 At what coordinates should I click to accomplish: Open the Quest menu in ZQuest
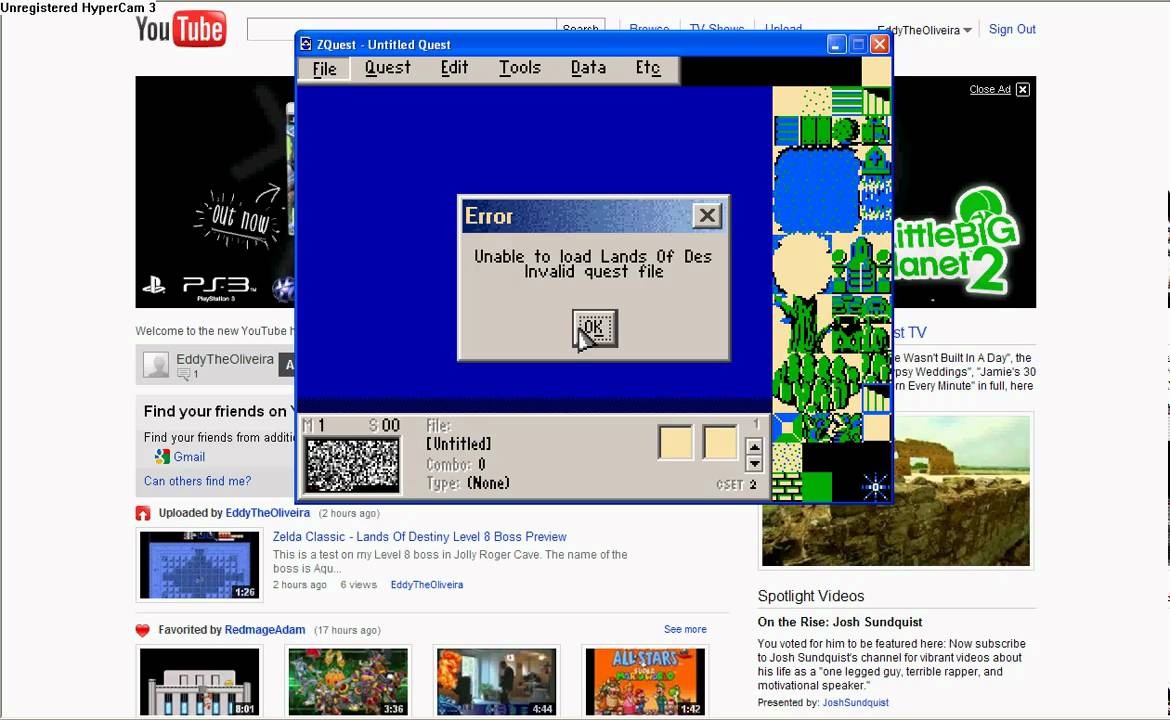coord(387,68)
